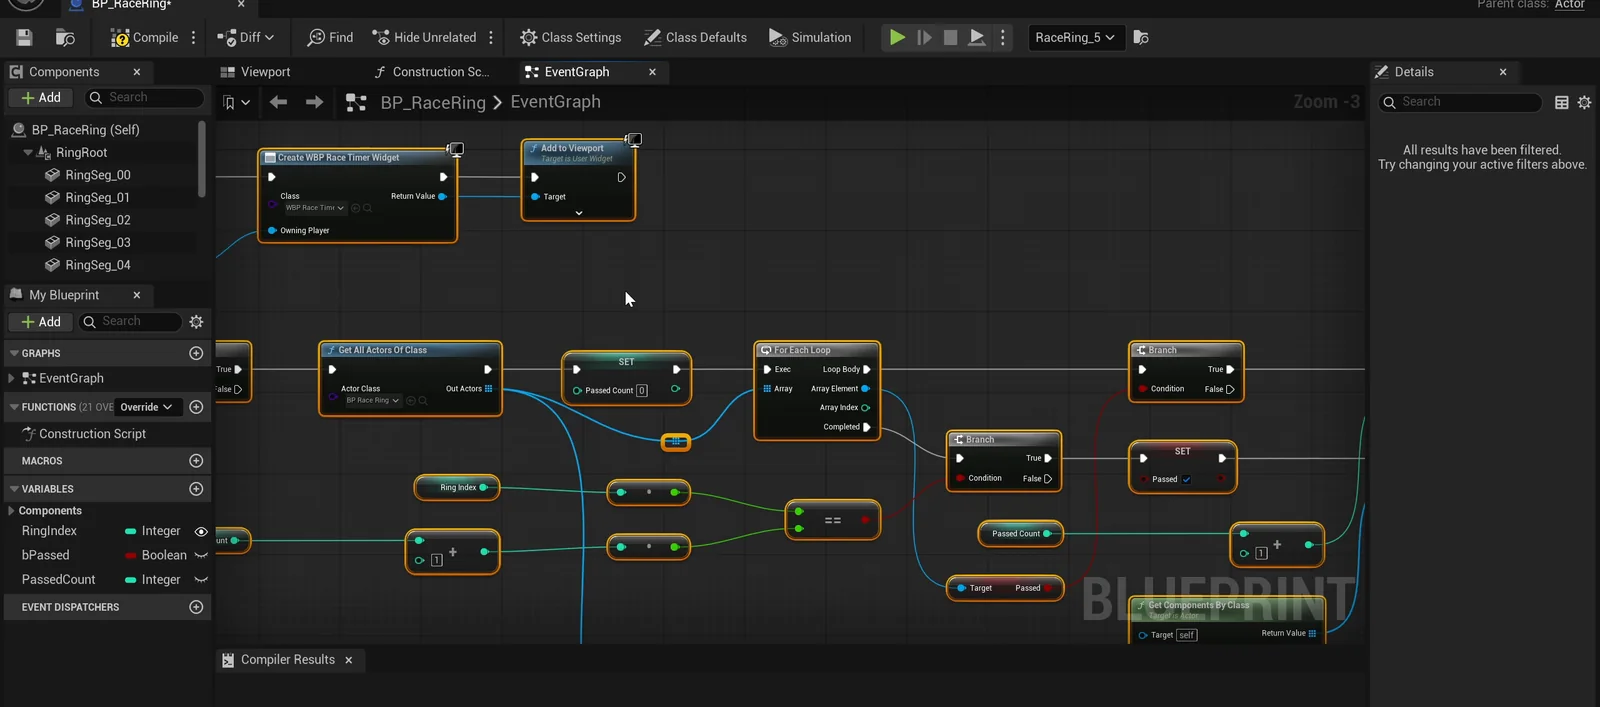Collapse the GRAPHS section
The height and width of the screenshot is (707, 1600).
pos(14,353)
